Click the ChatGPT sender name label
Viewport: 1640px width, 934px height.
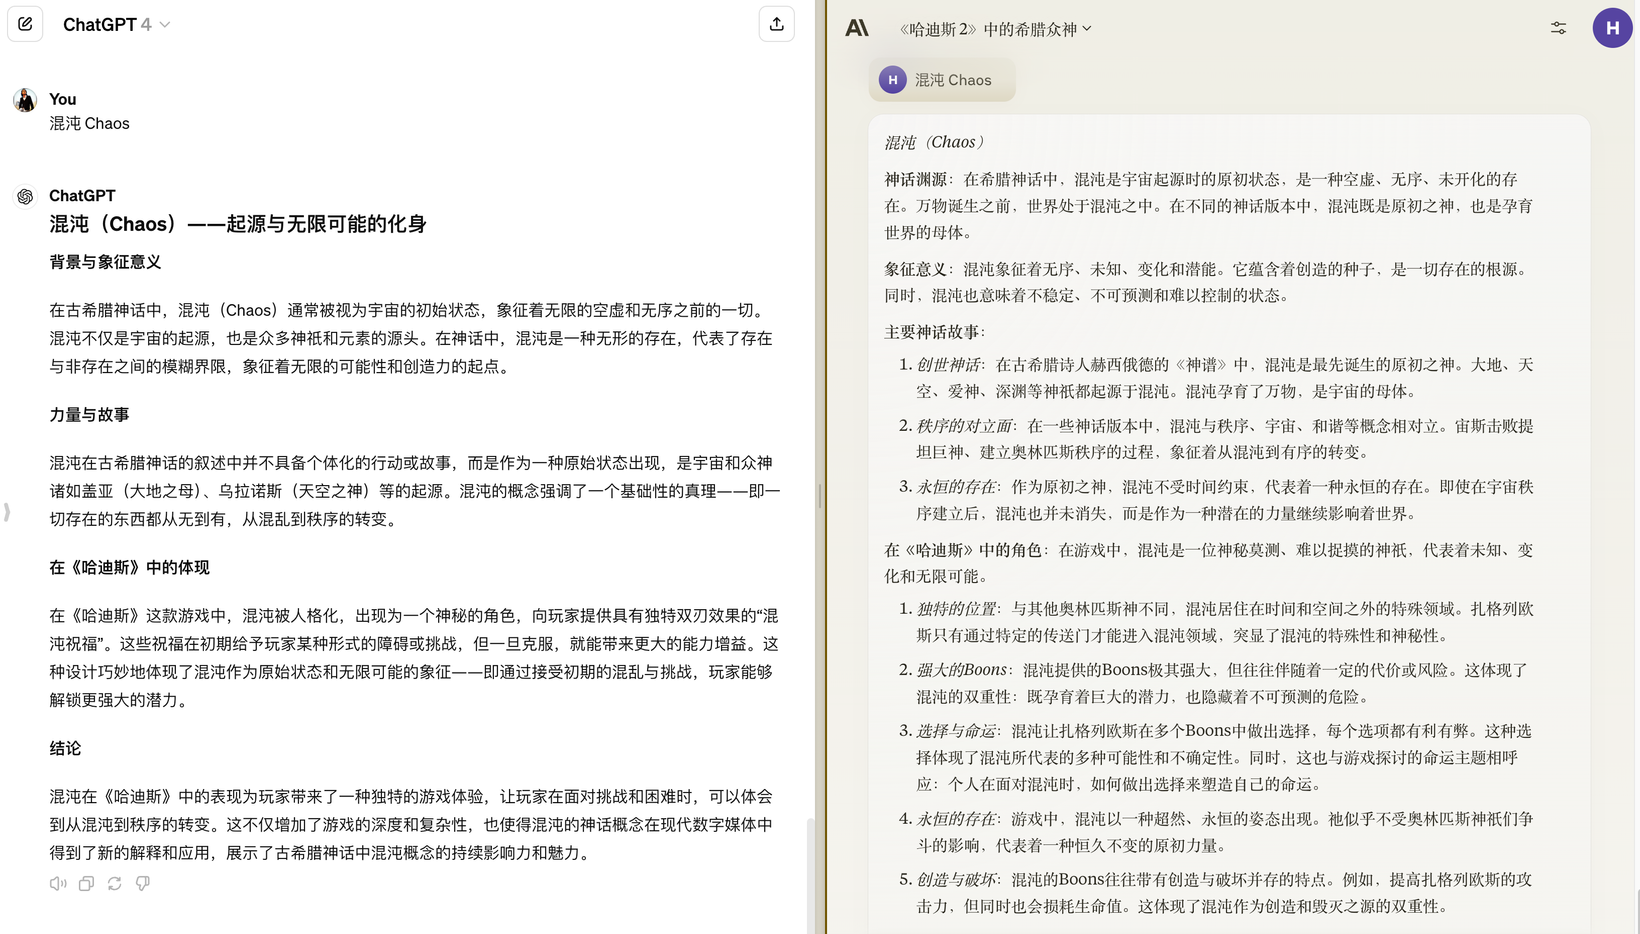82,196
